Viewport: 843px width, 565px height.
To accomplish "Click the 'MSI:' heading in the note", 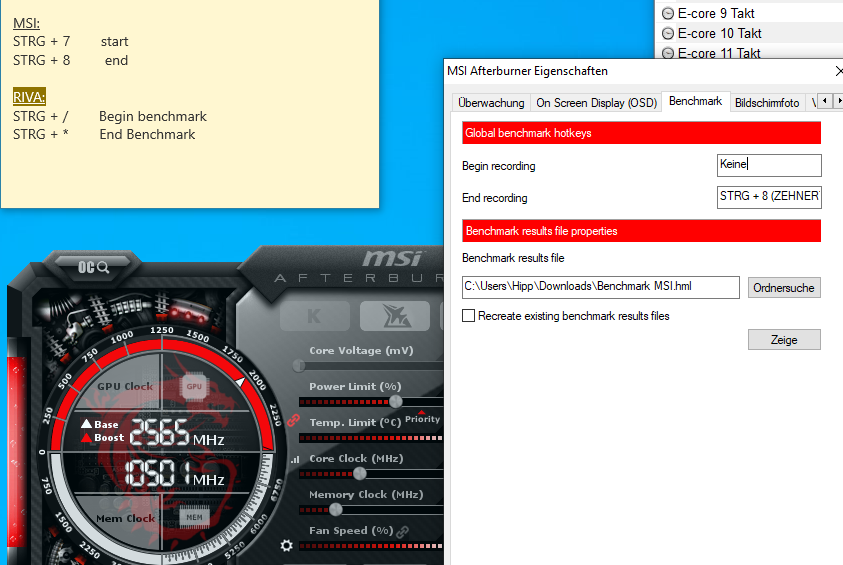I will click(x=26, y=24).
